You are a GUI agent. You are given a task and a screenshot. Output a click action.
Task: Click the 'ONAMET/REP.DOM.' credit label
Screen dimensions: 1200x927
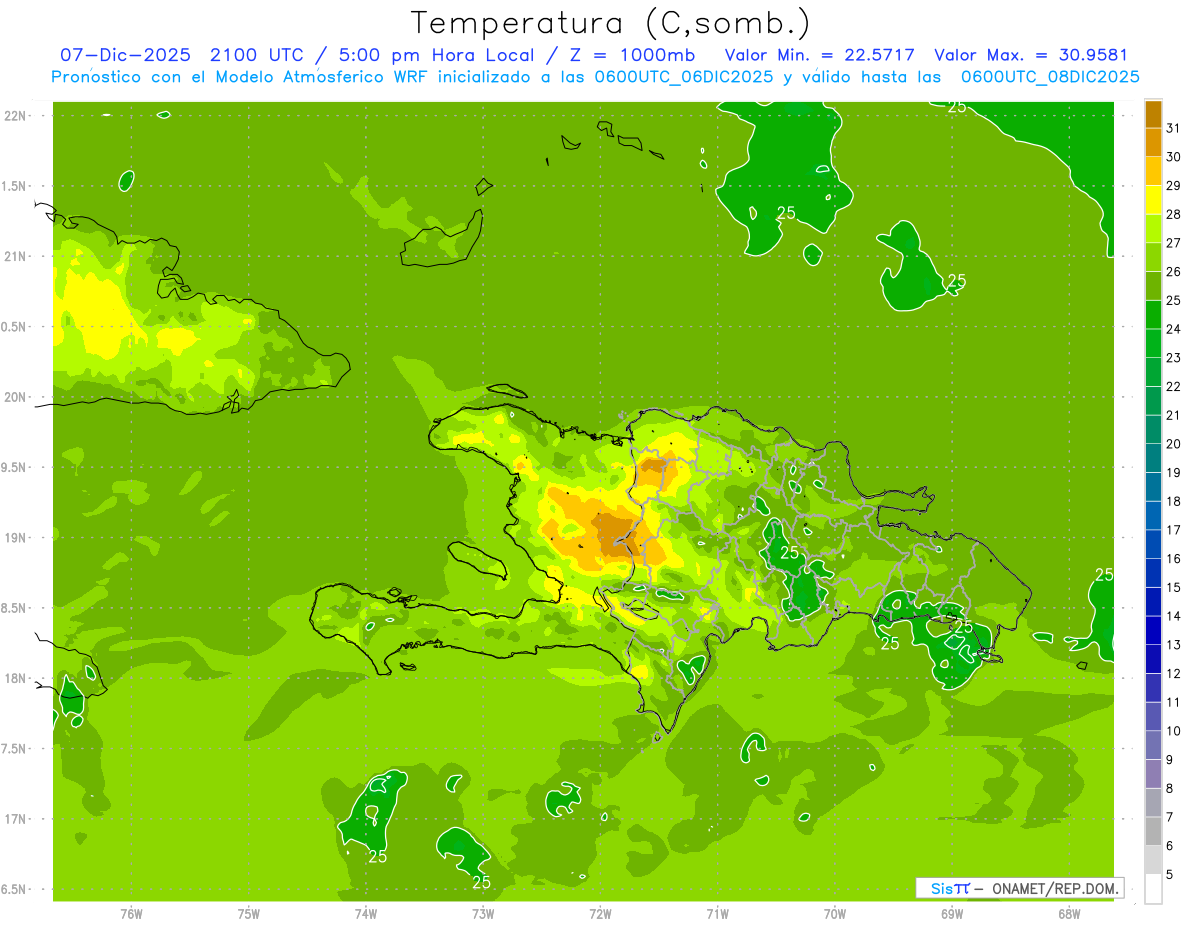tap(1054, 888)
